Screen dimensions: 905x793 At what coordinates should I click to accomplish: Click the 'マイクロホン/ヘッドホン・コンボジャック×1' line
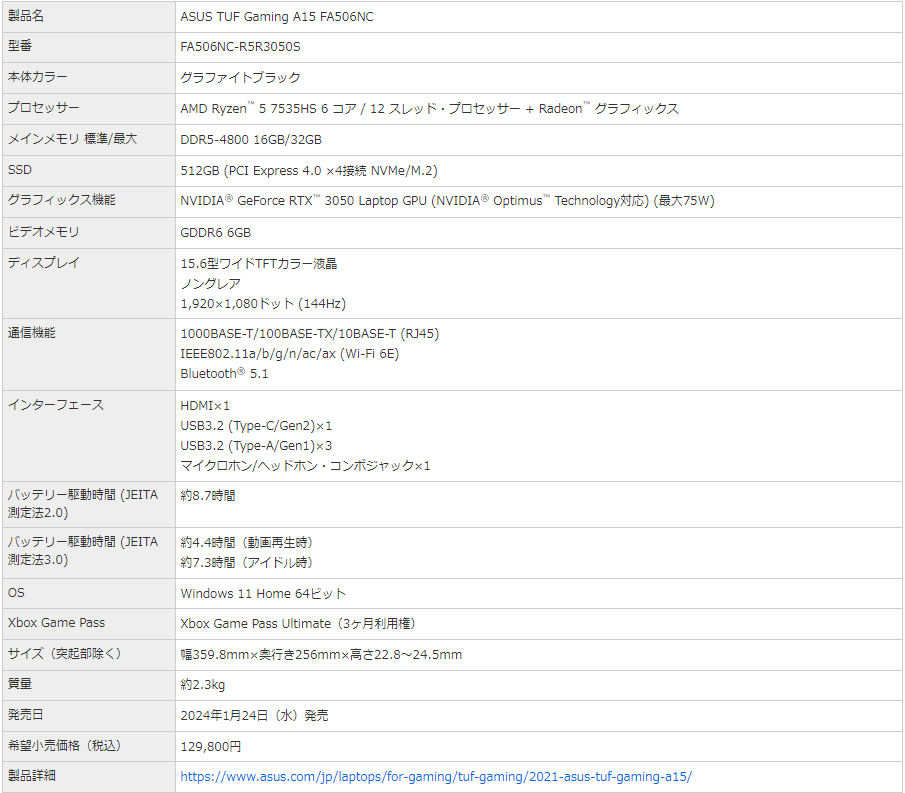(x=305, y=466)
